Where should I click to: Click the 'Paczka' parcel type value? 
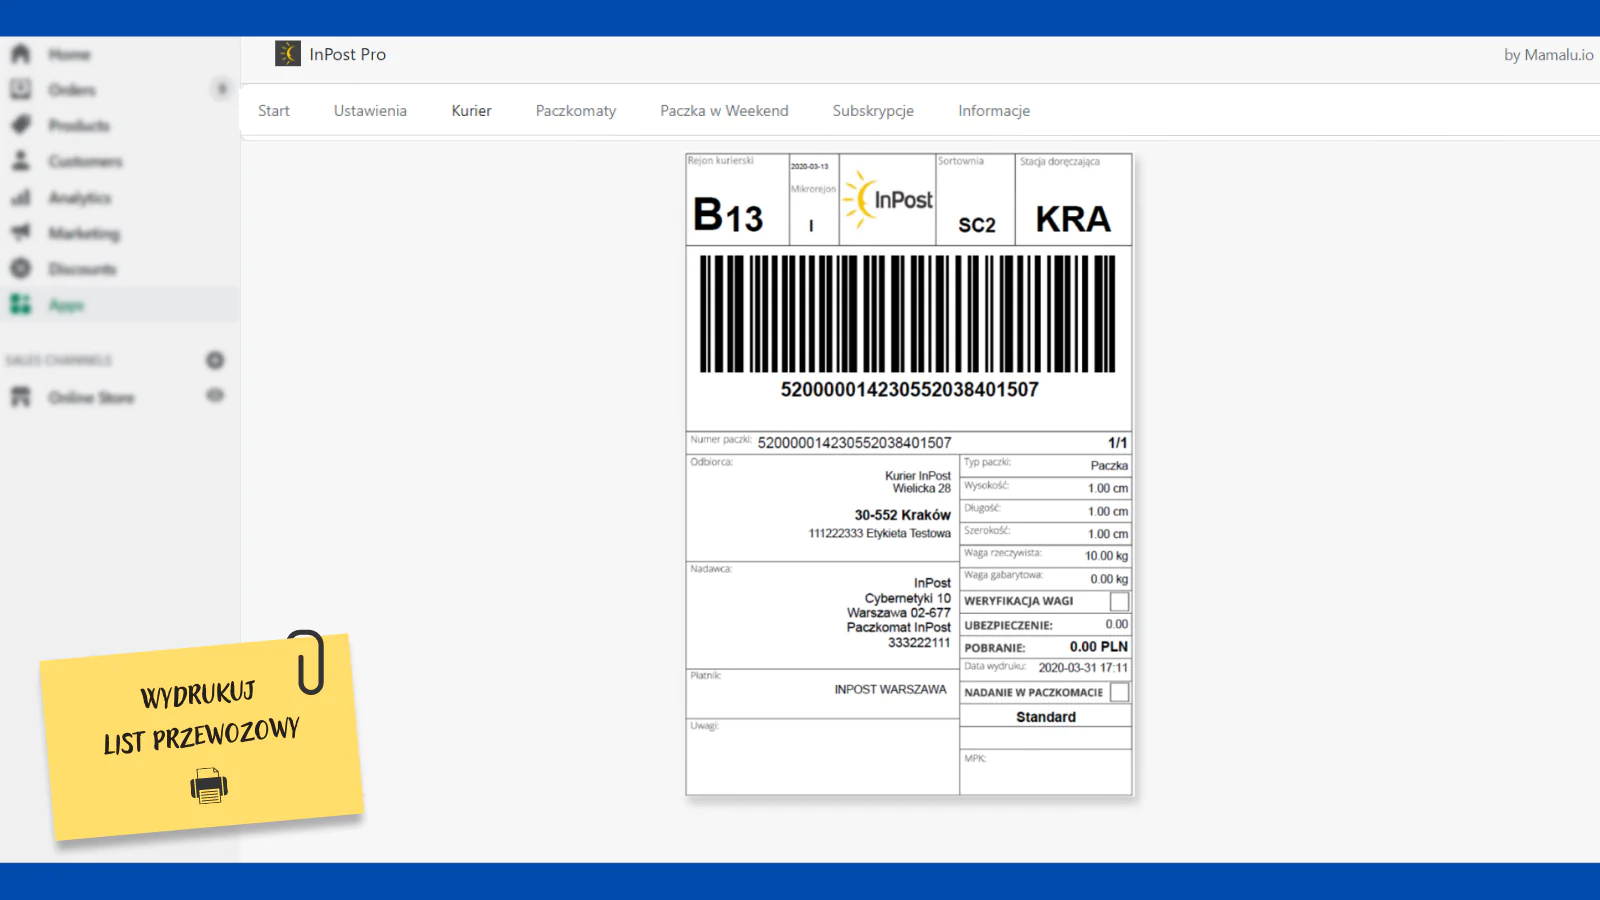(x=1109, y=466)
